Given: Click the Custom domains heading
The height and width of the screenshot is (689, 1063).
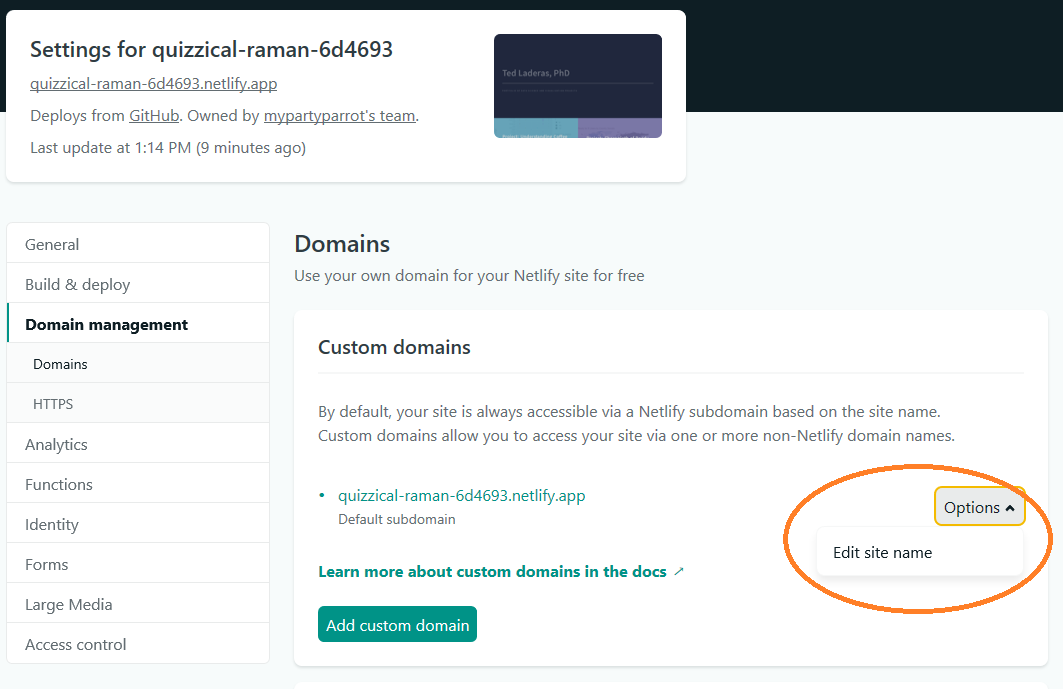Looking at the screenshot, I should [395, 347].
